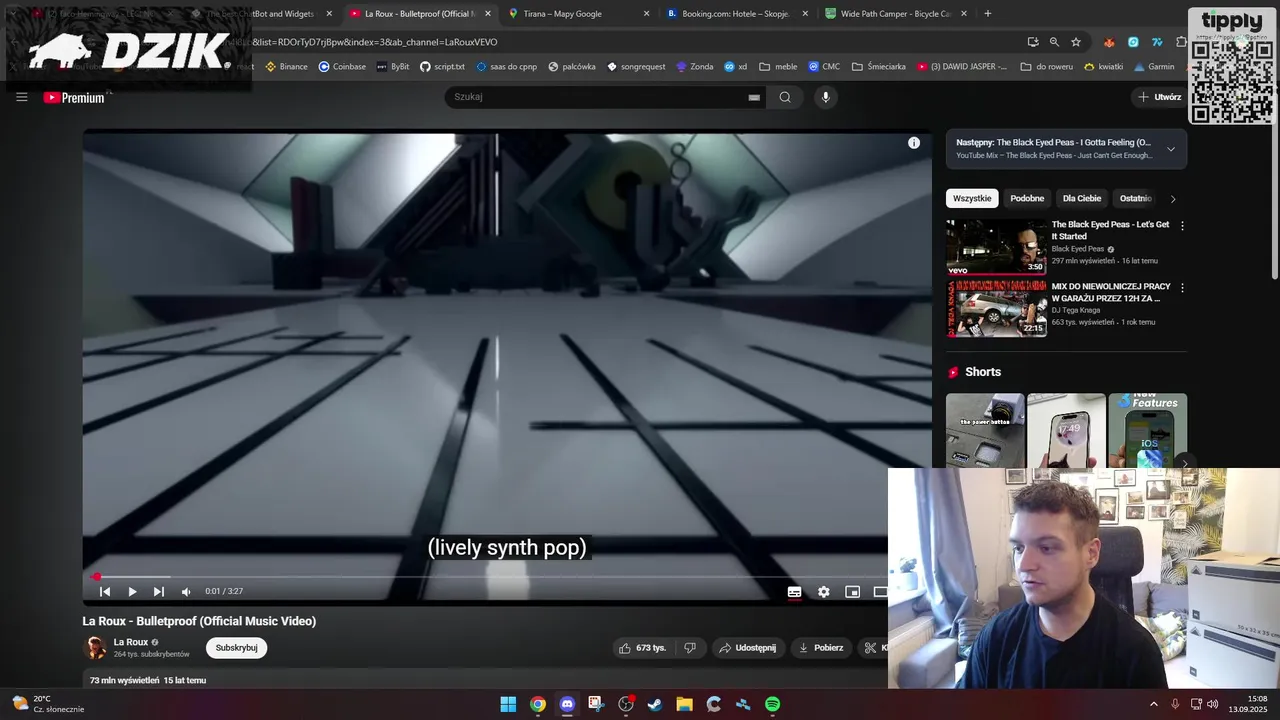1280x720 pixels.
Task: Share the video via Udostępnij
Action: tap(747, 648)
